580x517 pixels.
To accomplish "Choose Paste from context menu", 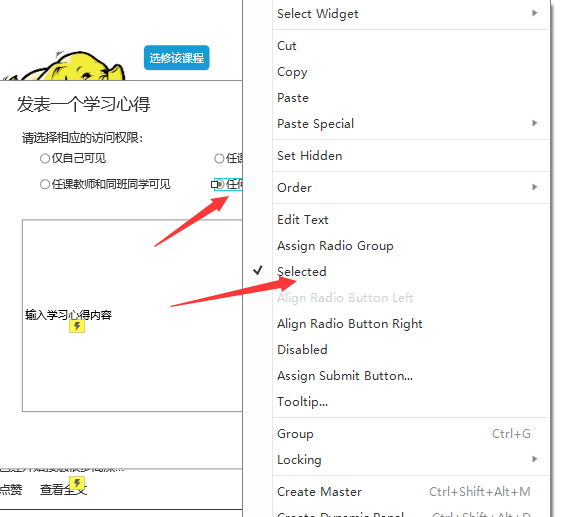I will (411, 98).
